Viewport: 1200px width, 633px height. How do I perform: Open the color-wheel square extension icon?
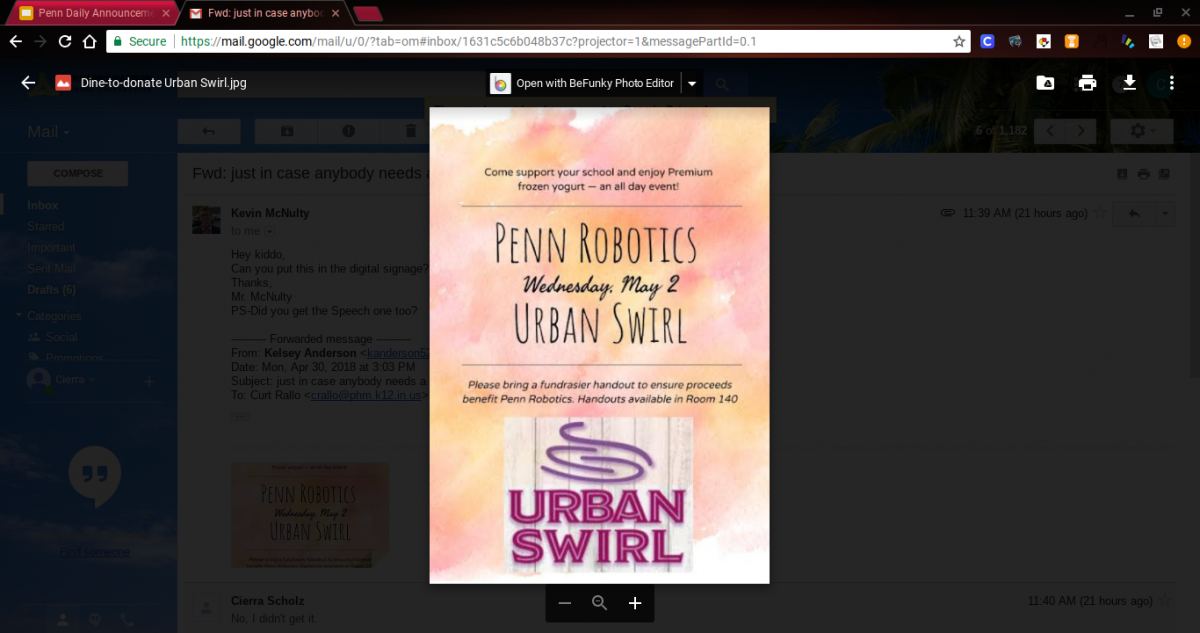tap(1043, 41)
